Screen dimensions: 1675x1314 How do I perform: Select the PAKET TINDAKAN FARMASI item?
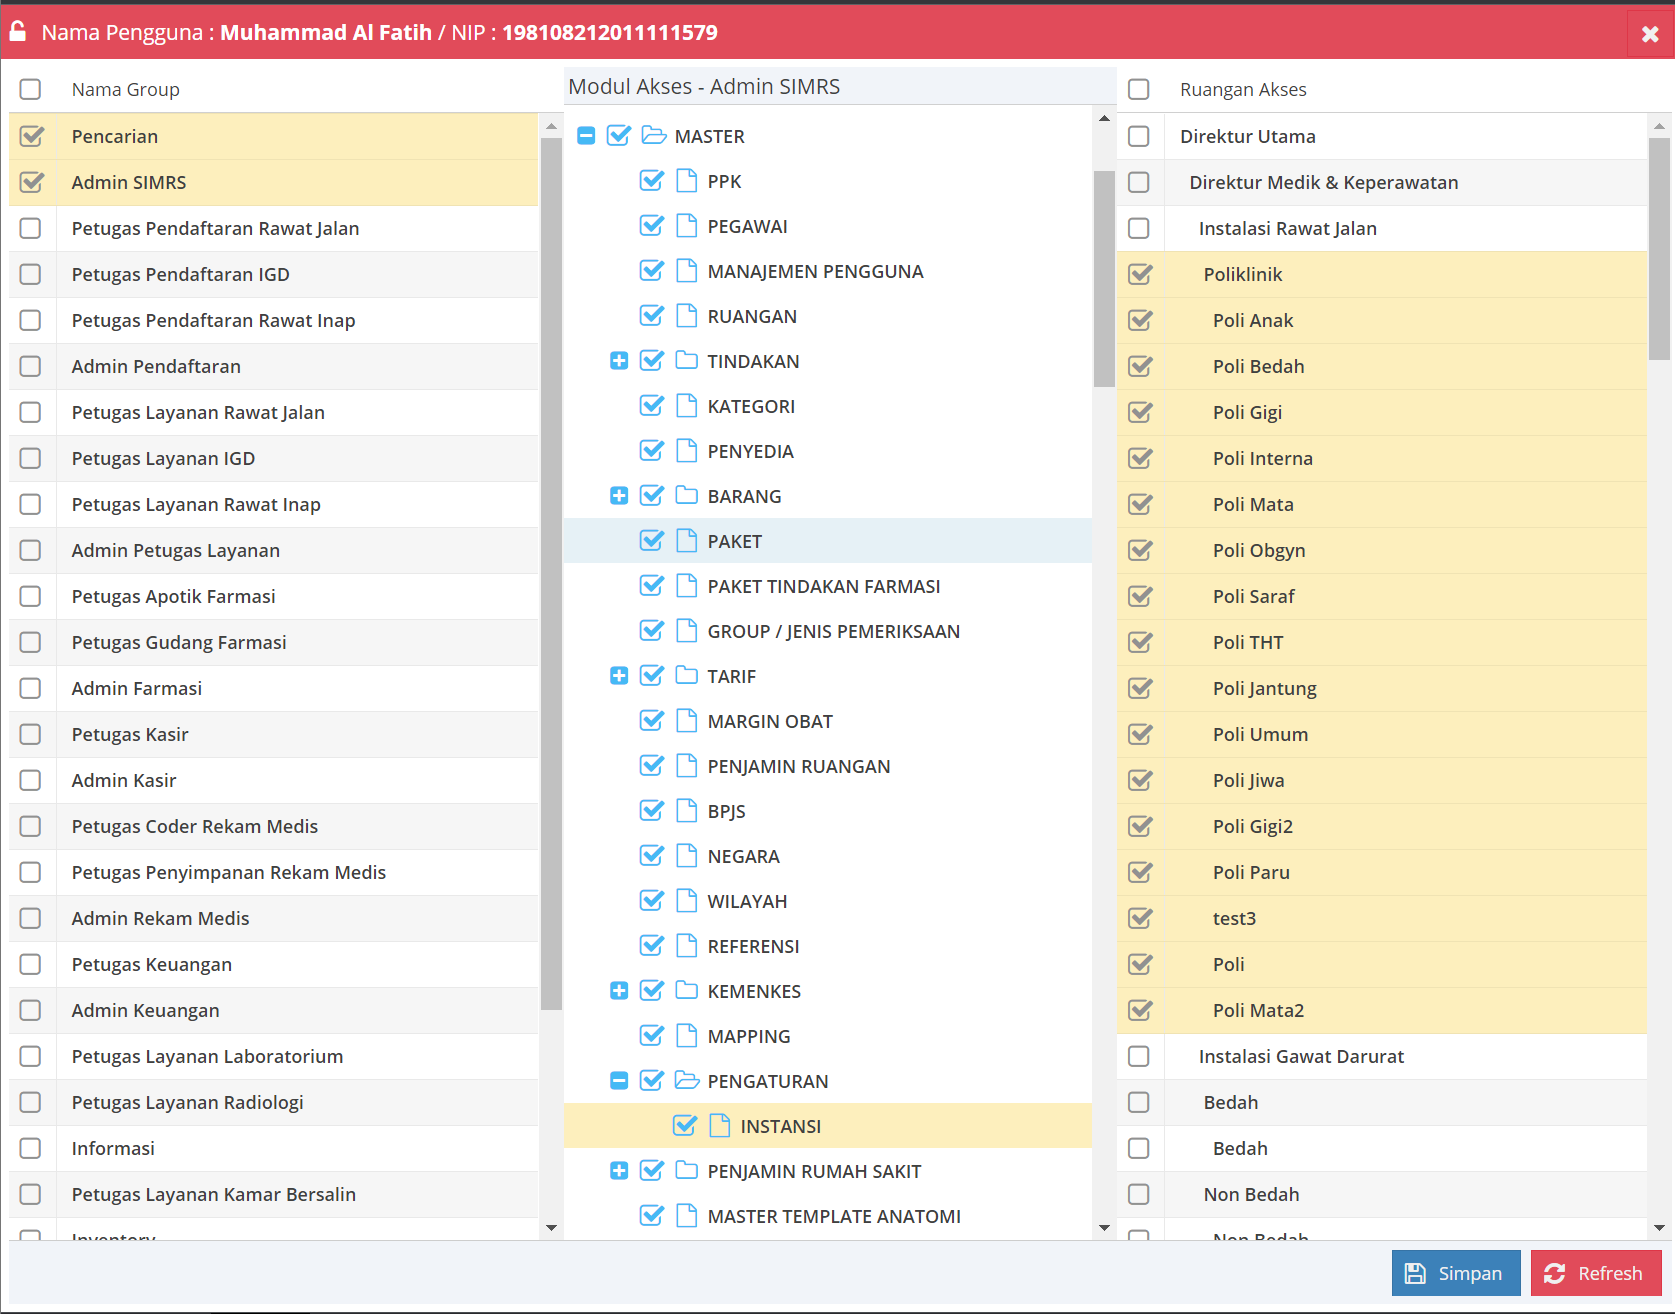point(823,586)
